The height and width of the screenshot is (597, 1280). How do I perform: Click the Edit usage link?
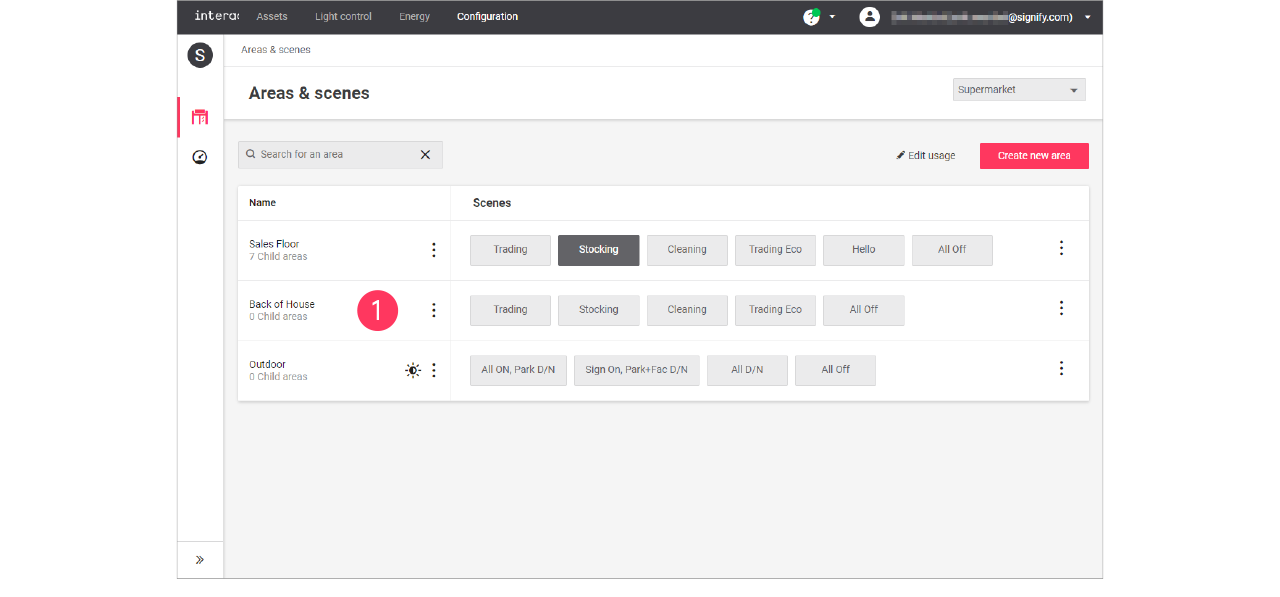[x=926, y=156]
